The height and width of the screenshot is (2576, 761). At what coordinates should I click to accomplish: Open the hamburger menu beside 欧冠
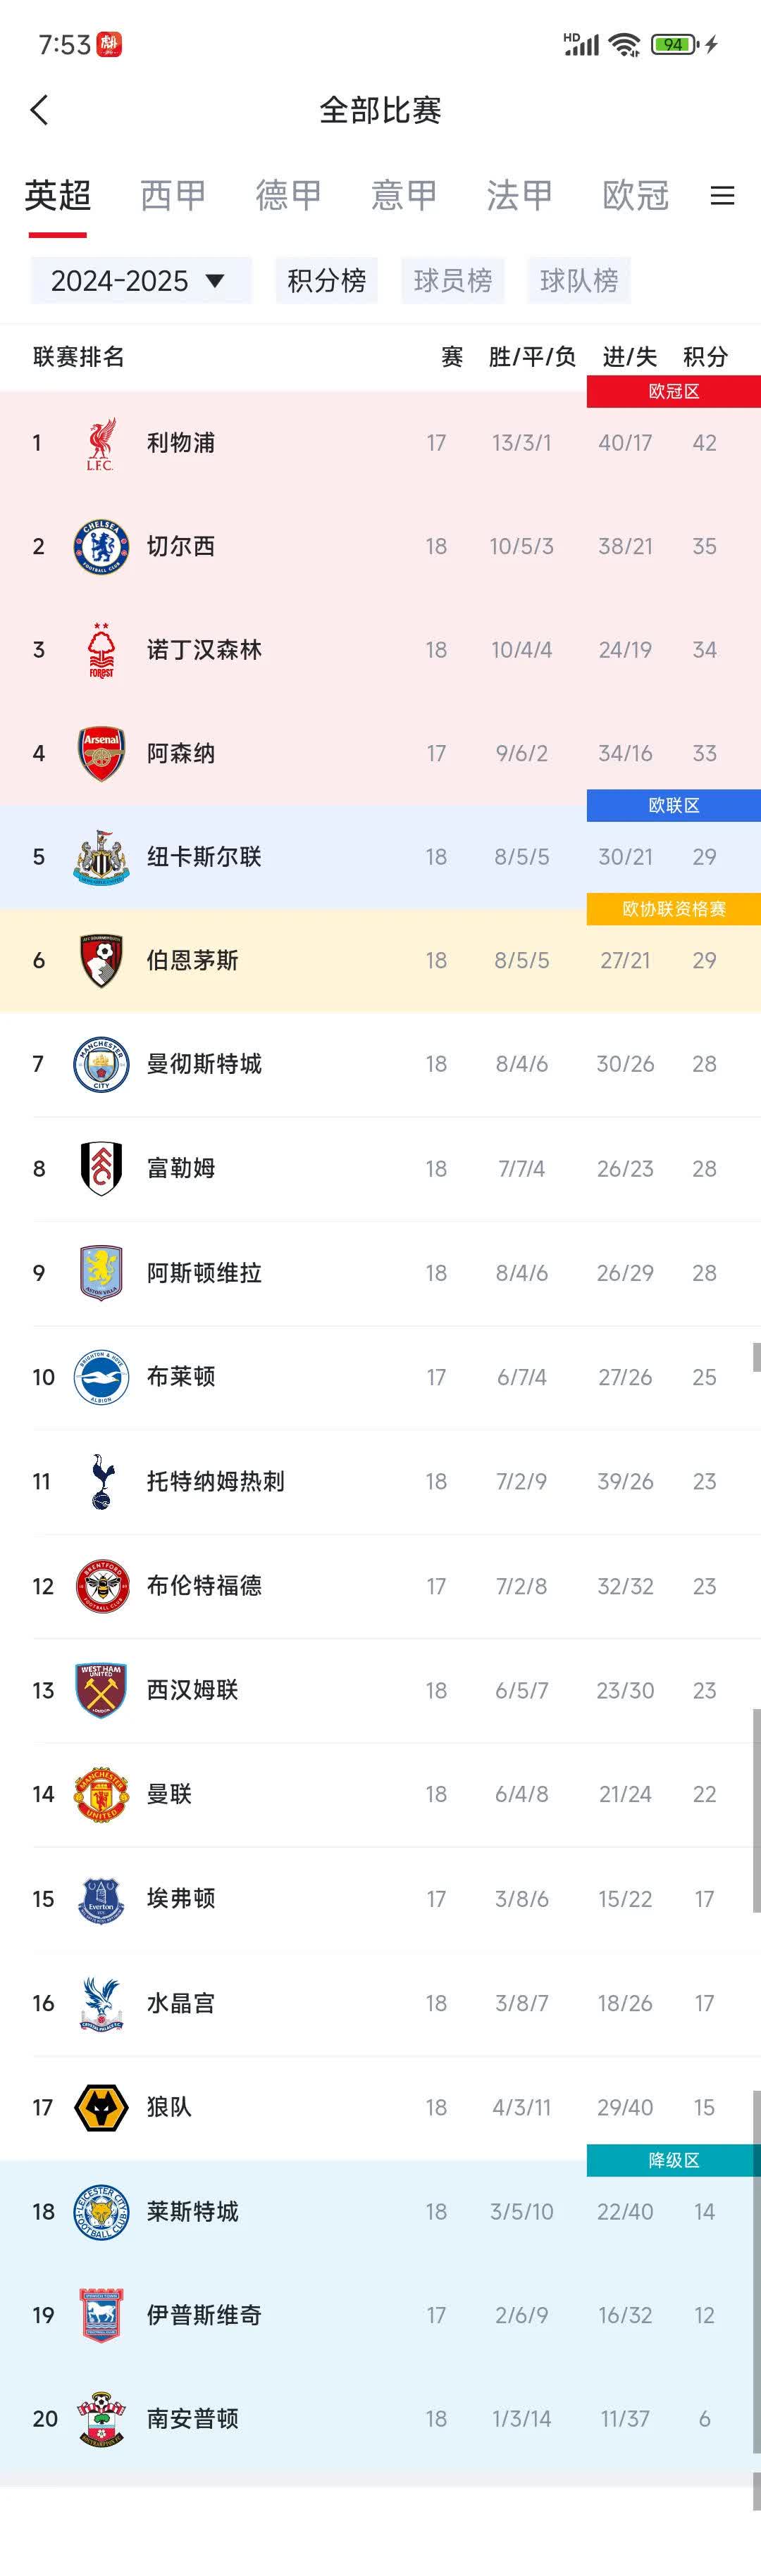pyautogui.click(x=722, y=196)
